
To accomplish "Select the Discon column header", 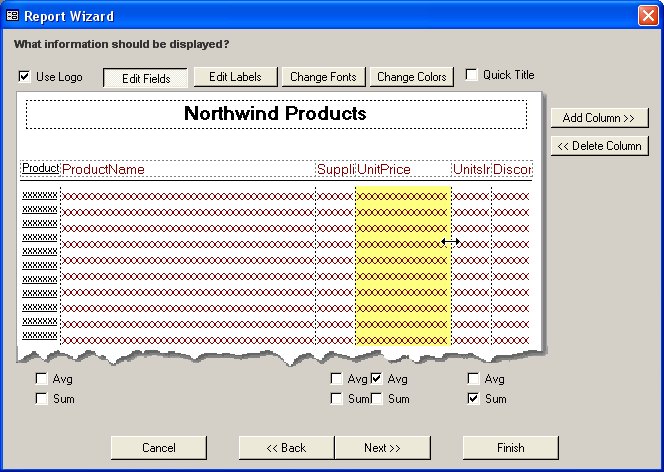I will pos(512,169).
